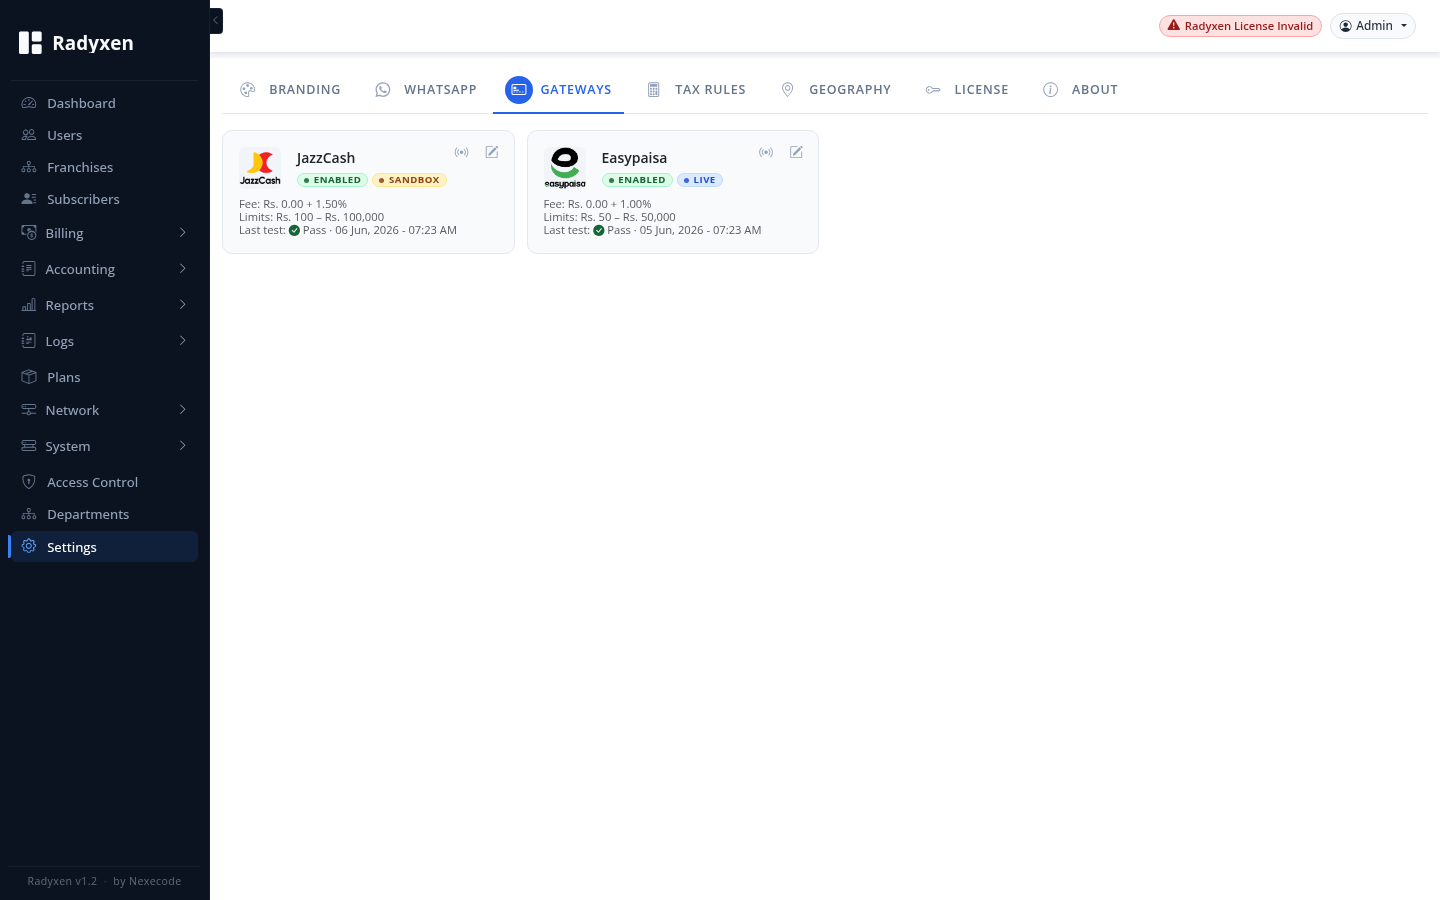Open the Geography tab

[835, 90]
